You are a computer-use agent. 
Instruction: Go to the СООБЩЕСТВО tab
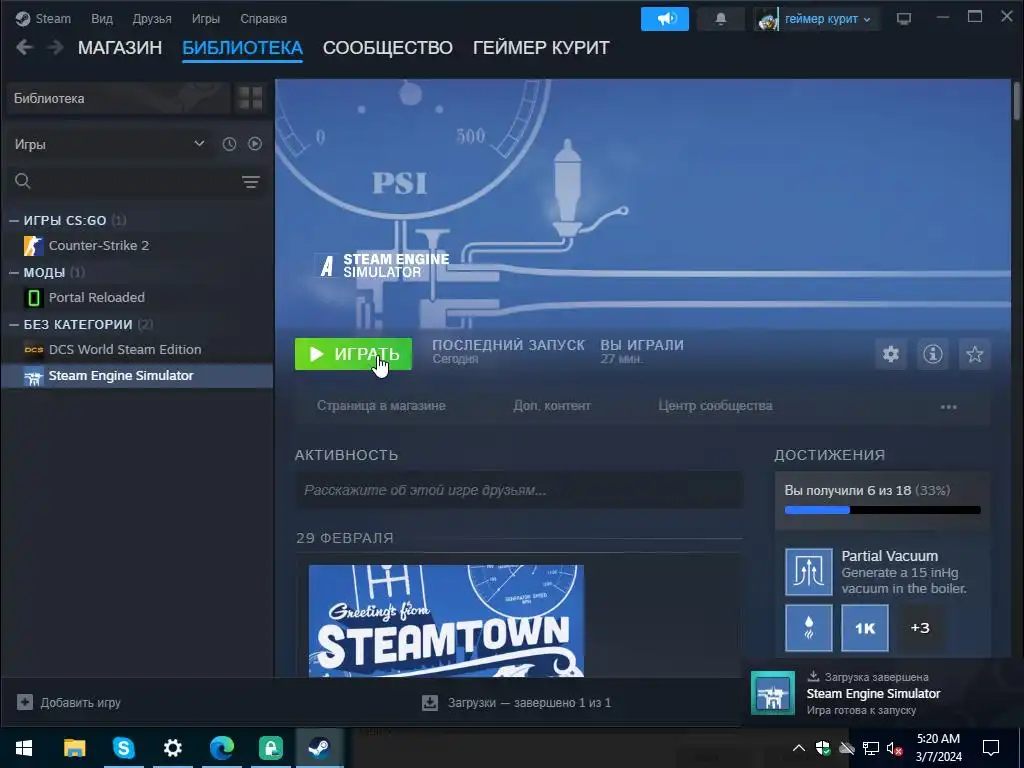click(x=387, y=48)
